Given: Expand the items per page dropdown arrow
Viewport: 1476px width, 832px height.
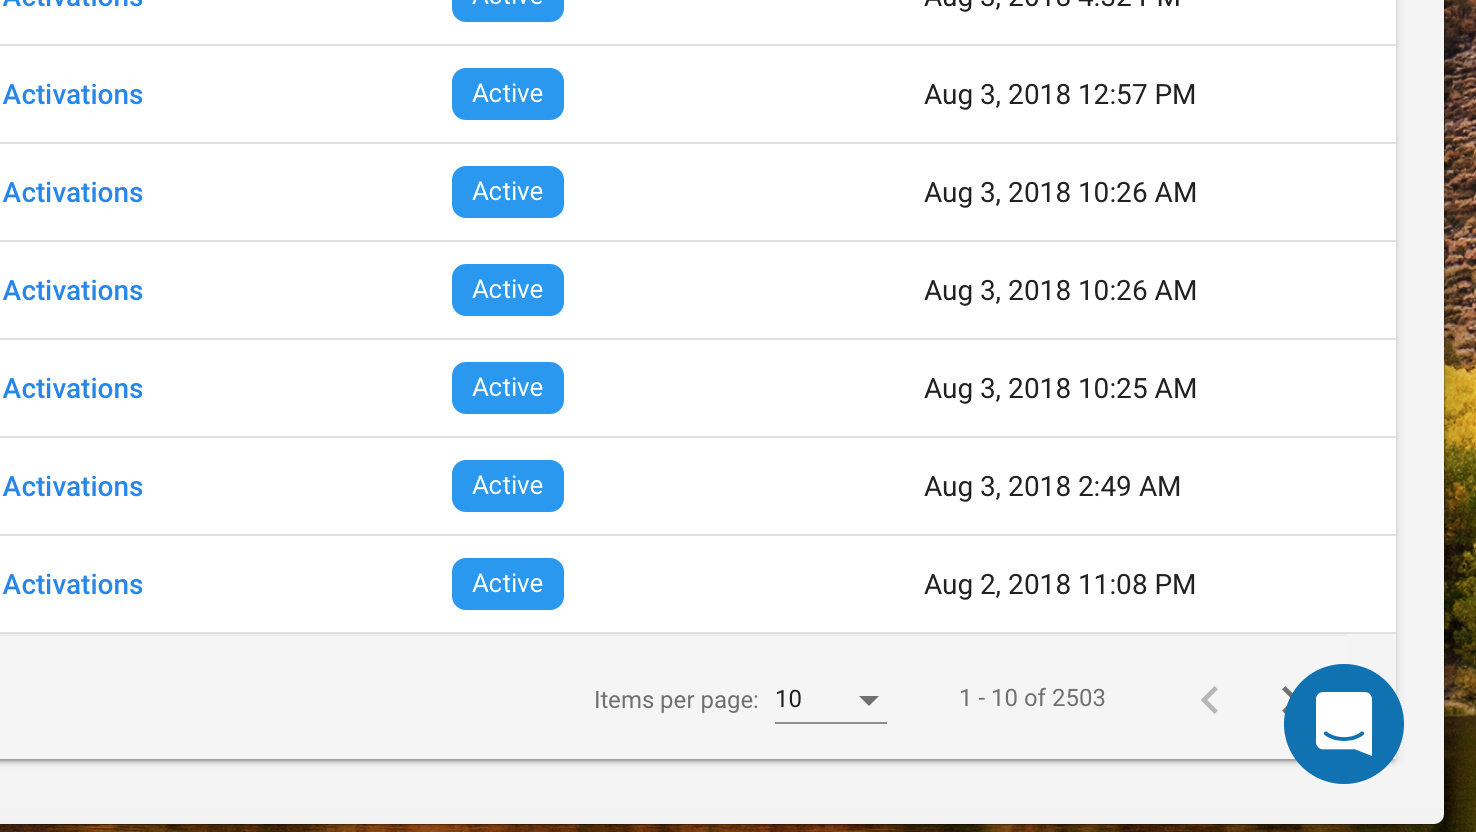Looking at the screenshot, I should click(x=868, y=701).
